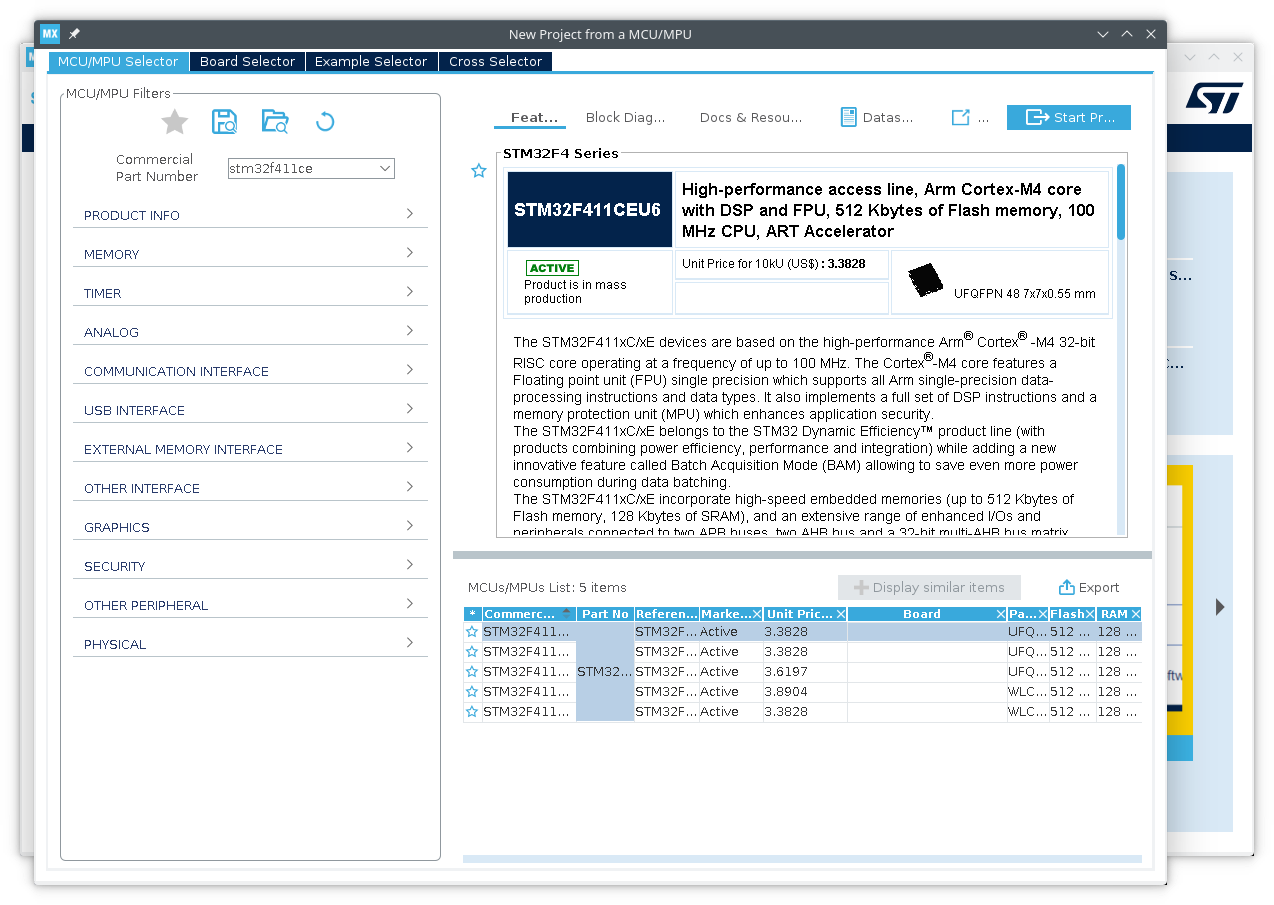The width and height of the screenshot is (1274, 905).
Task: Click the favorites star filter icon
Action: point(175,122)
